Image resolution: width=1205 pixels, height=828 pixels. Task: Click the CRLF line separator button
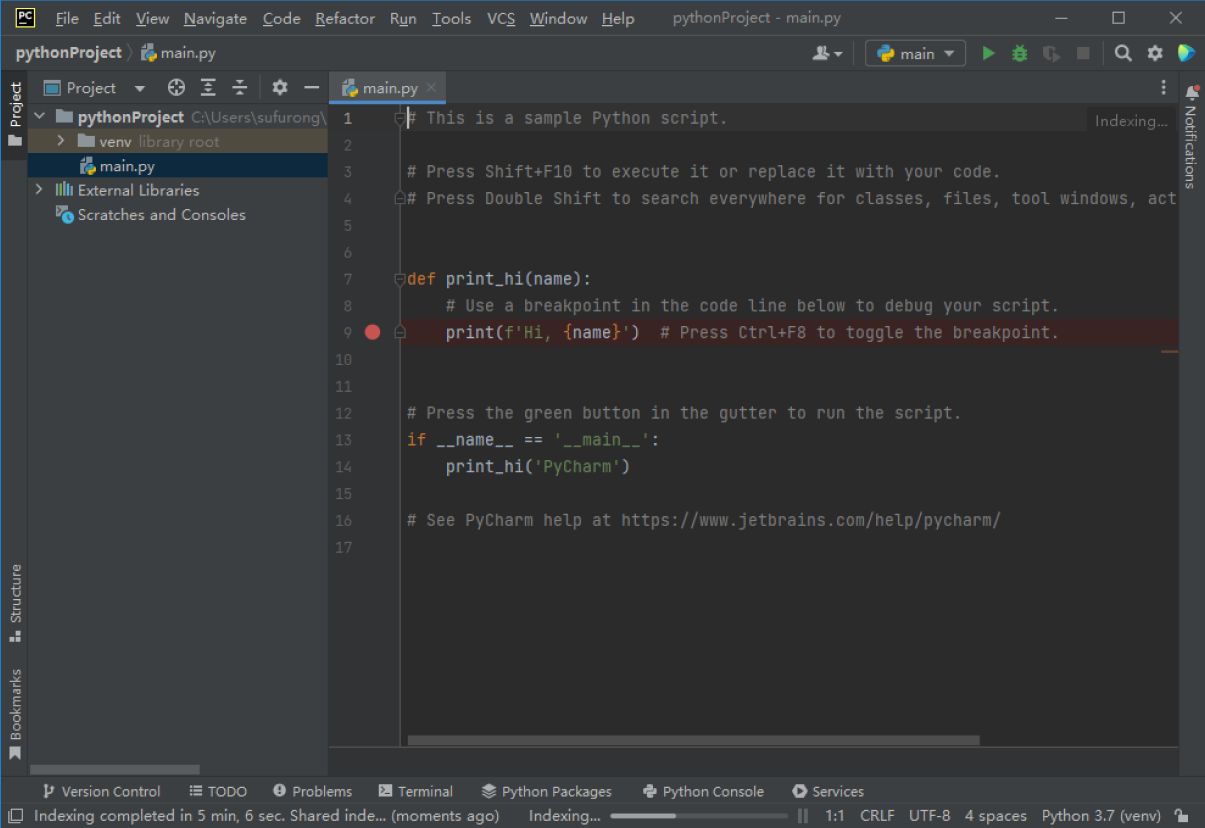click(877, 816)
